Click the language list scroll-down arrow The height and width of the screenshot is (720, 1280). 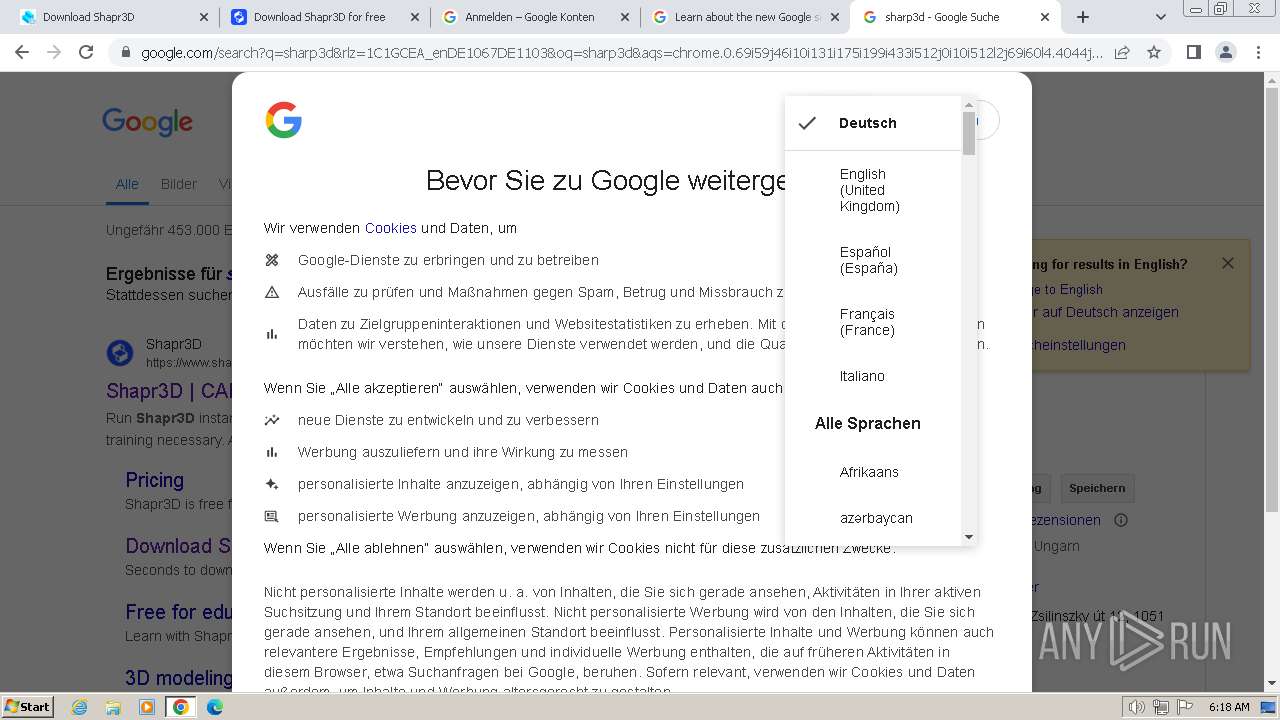pos(968,538)
